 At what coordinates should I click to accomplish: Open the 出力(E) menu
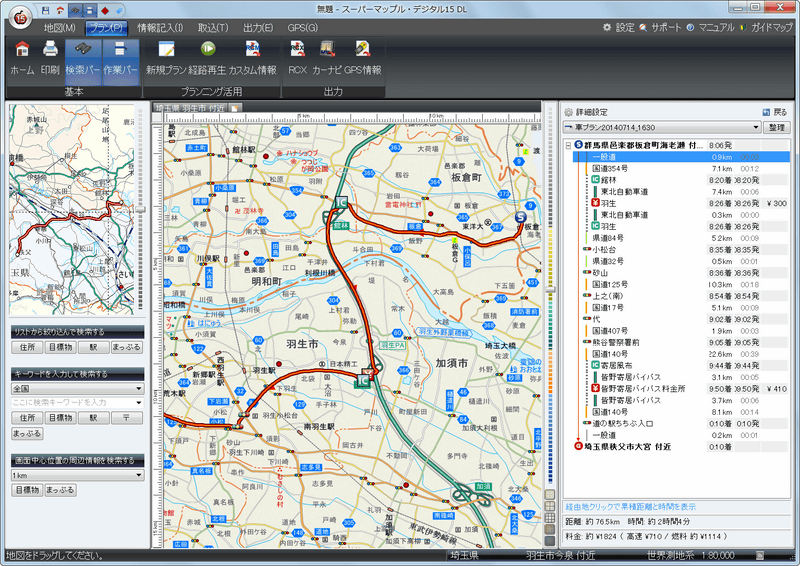(258, 28)
